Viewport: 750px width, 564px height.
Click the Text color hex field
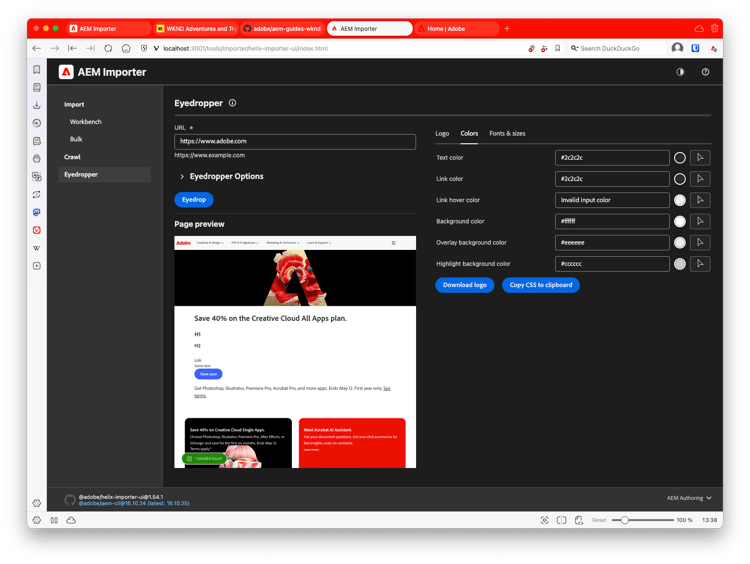[612, 157]
